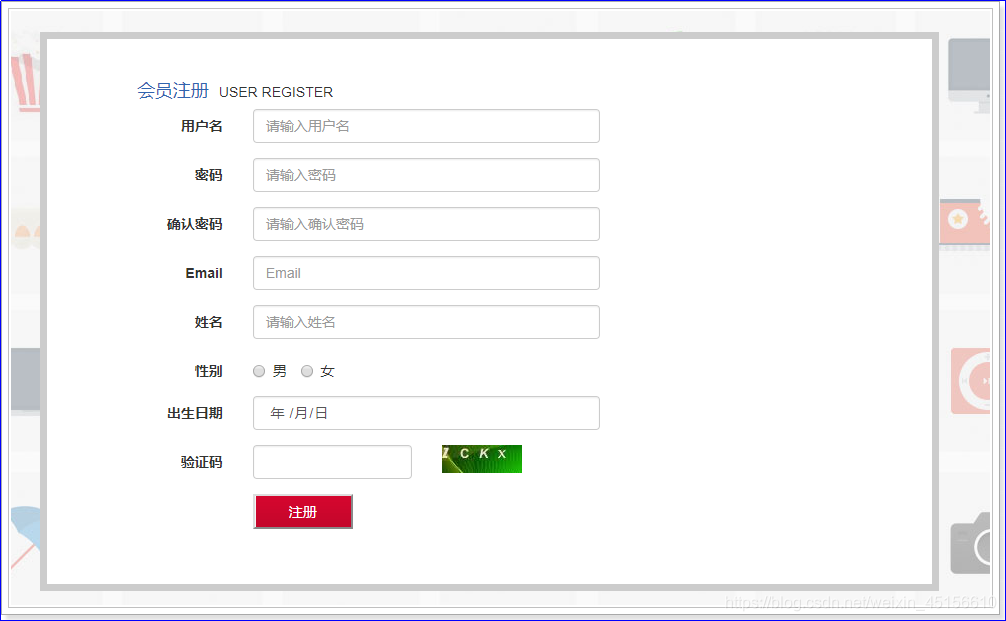Select the 男 male radio button

(x=259, y=371)
